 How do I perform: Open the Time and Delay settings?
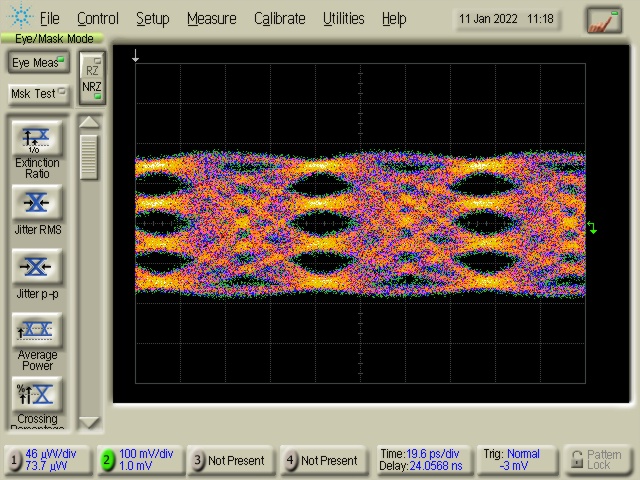coord(421,460)
